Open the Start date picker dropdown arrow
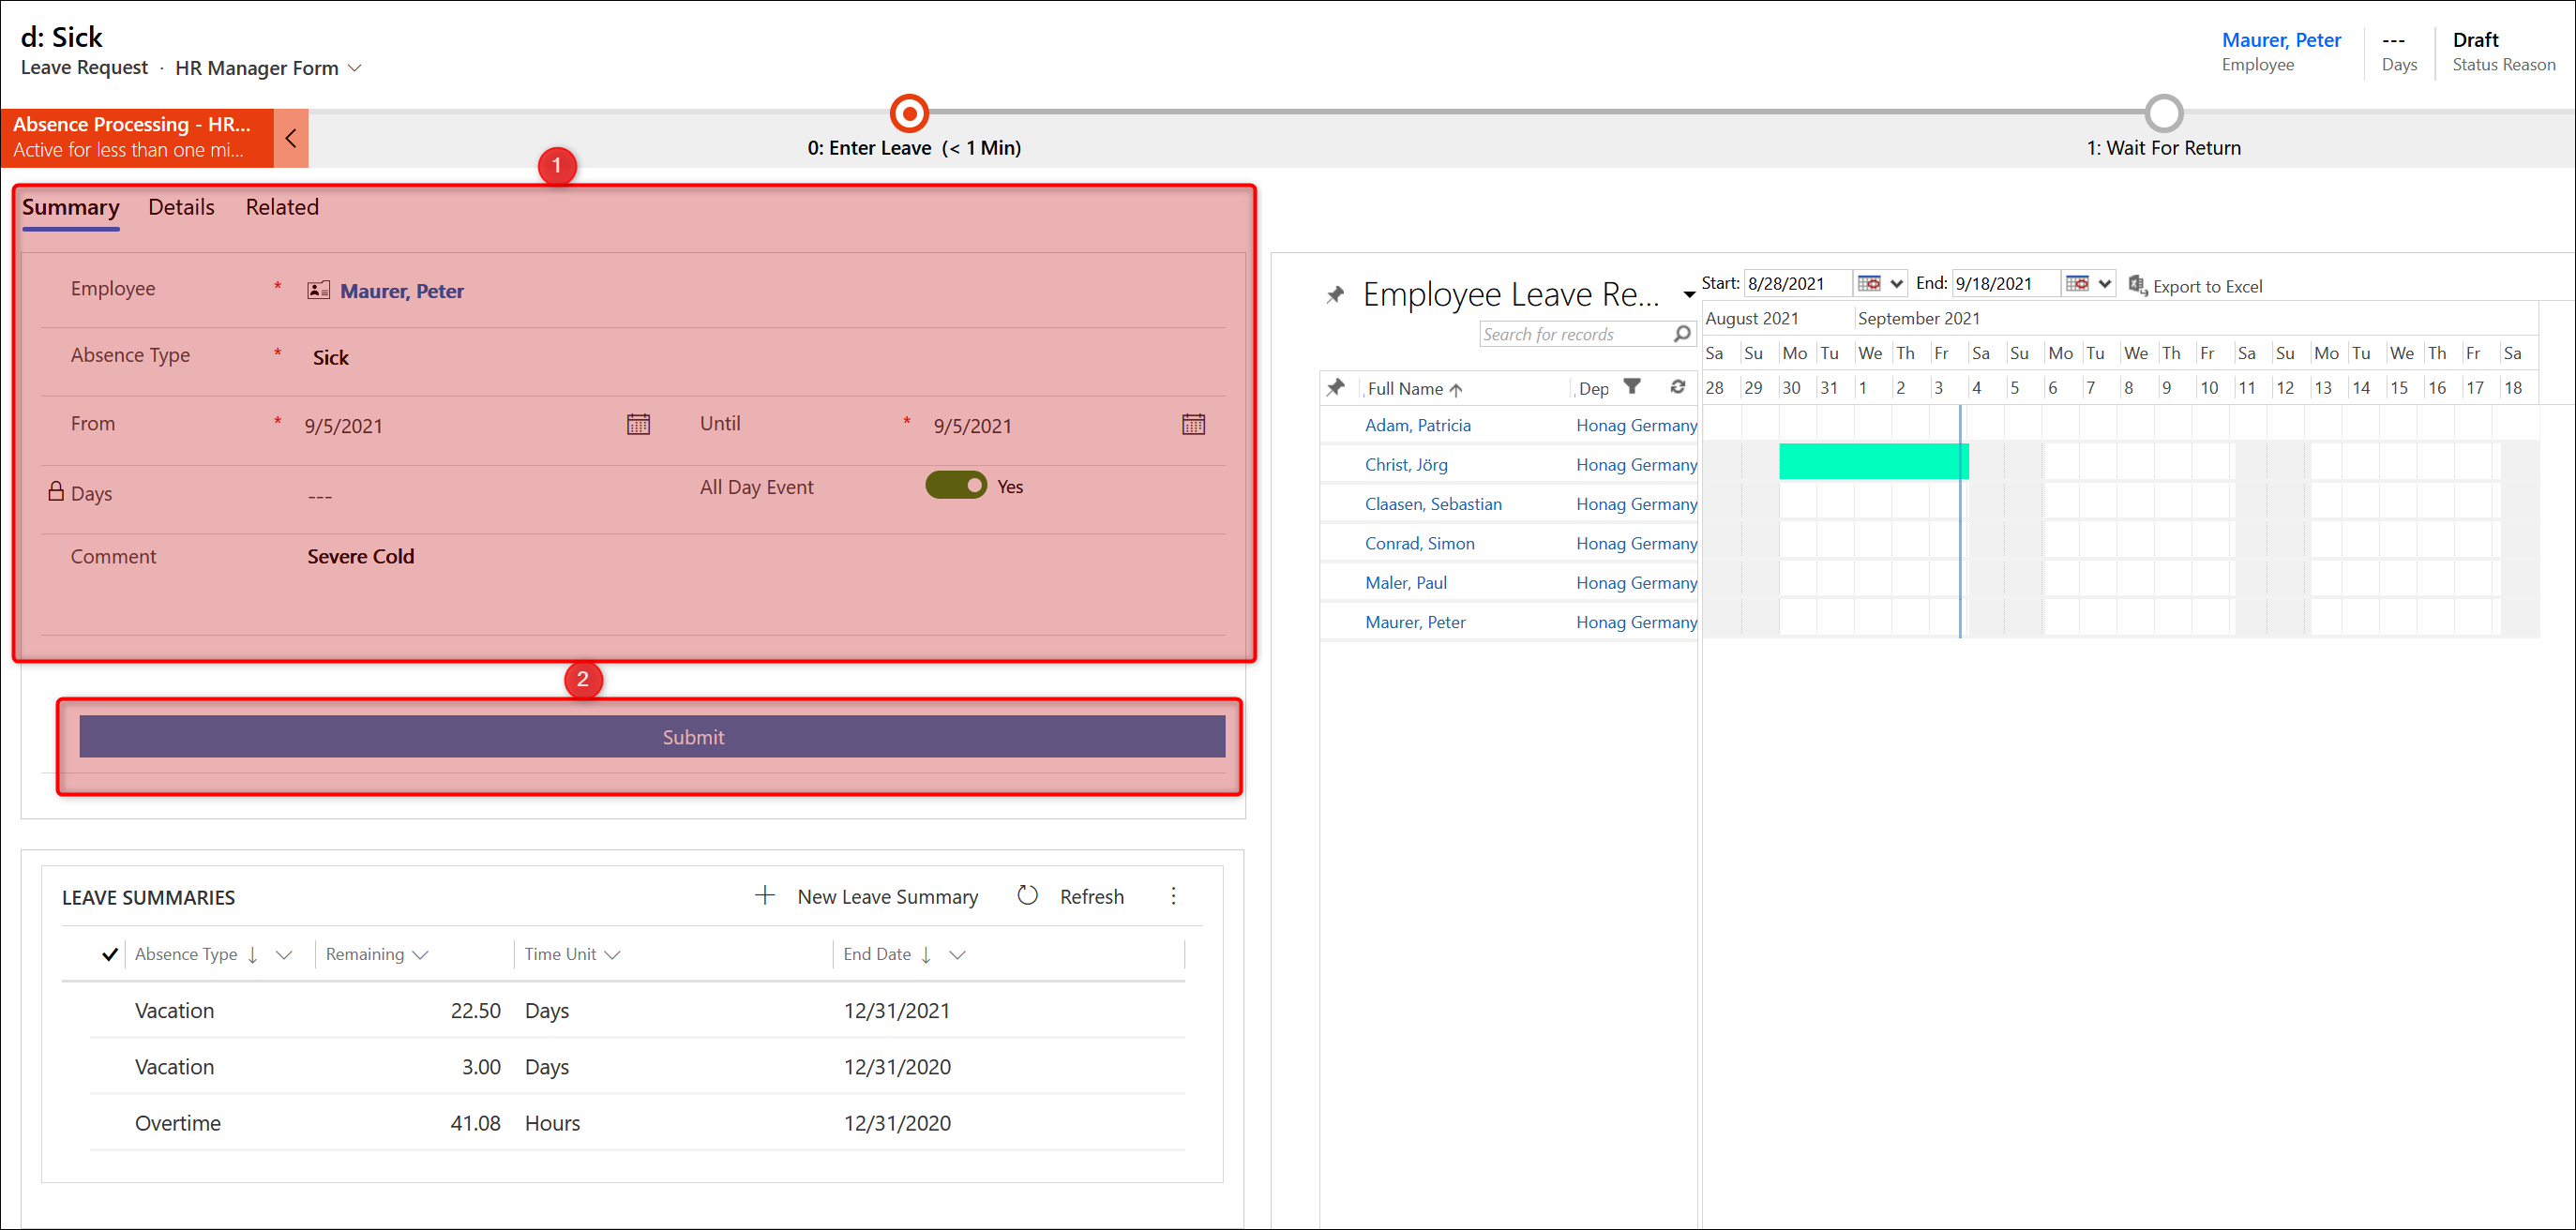Viewport: 2576px width, 1230px height. pyautogui.click(x=1896, y=284)
